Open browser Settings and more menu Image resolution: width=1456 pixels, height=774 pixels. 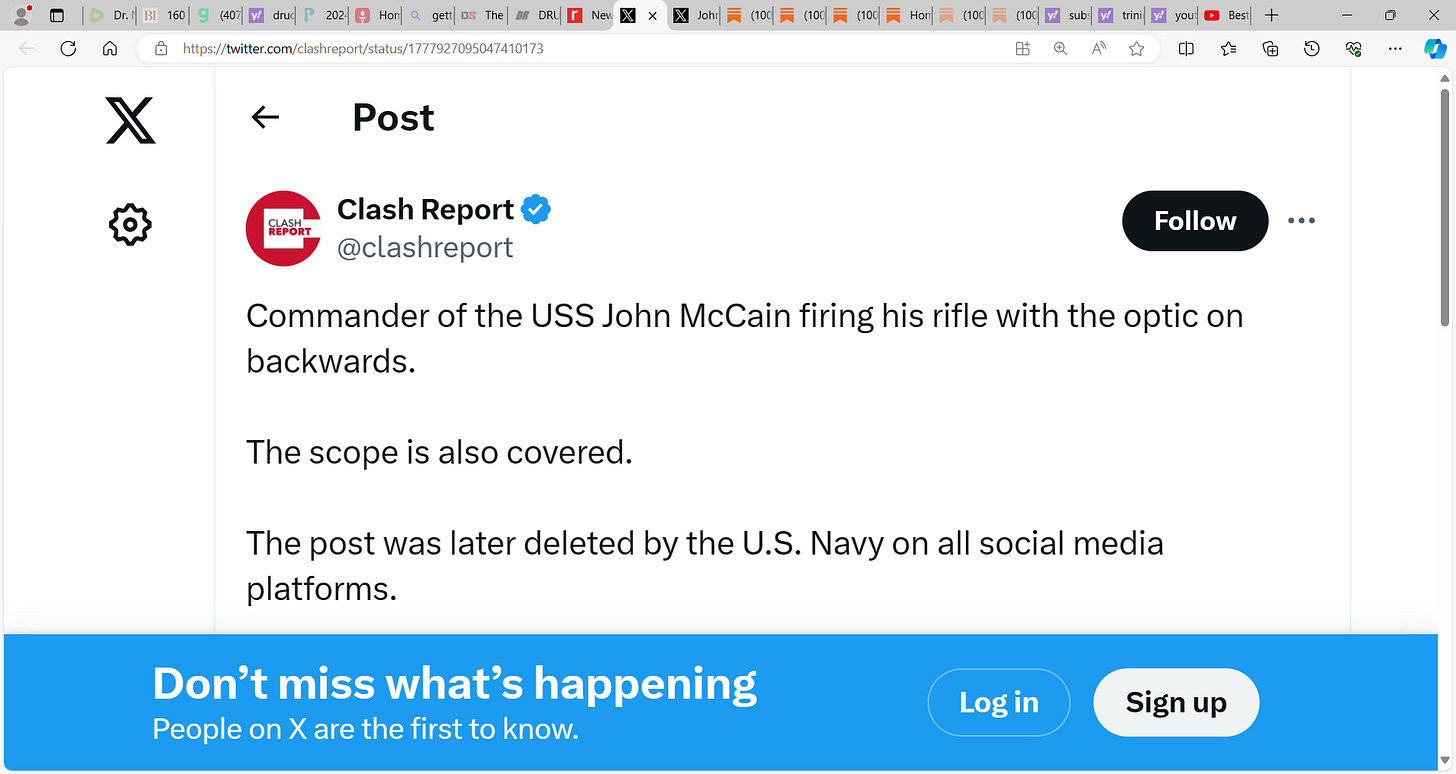(x=1395, y=48)
